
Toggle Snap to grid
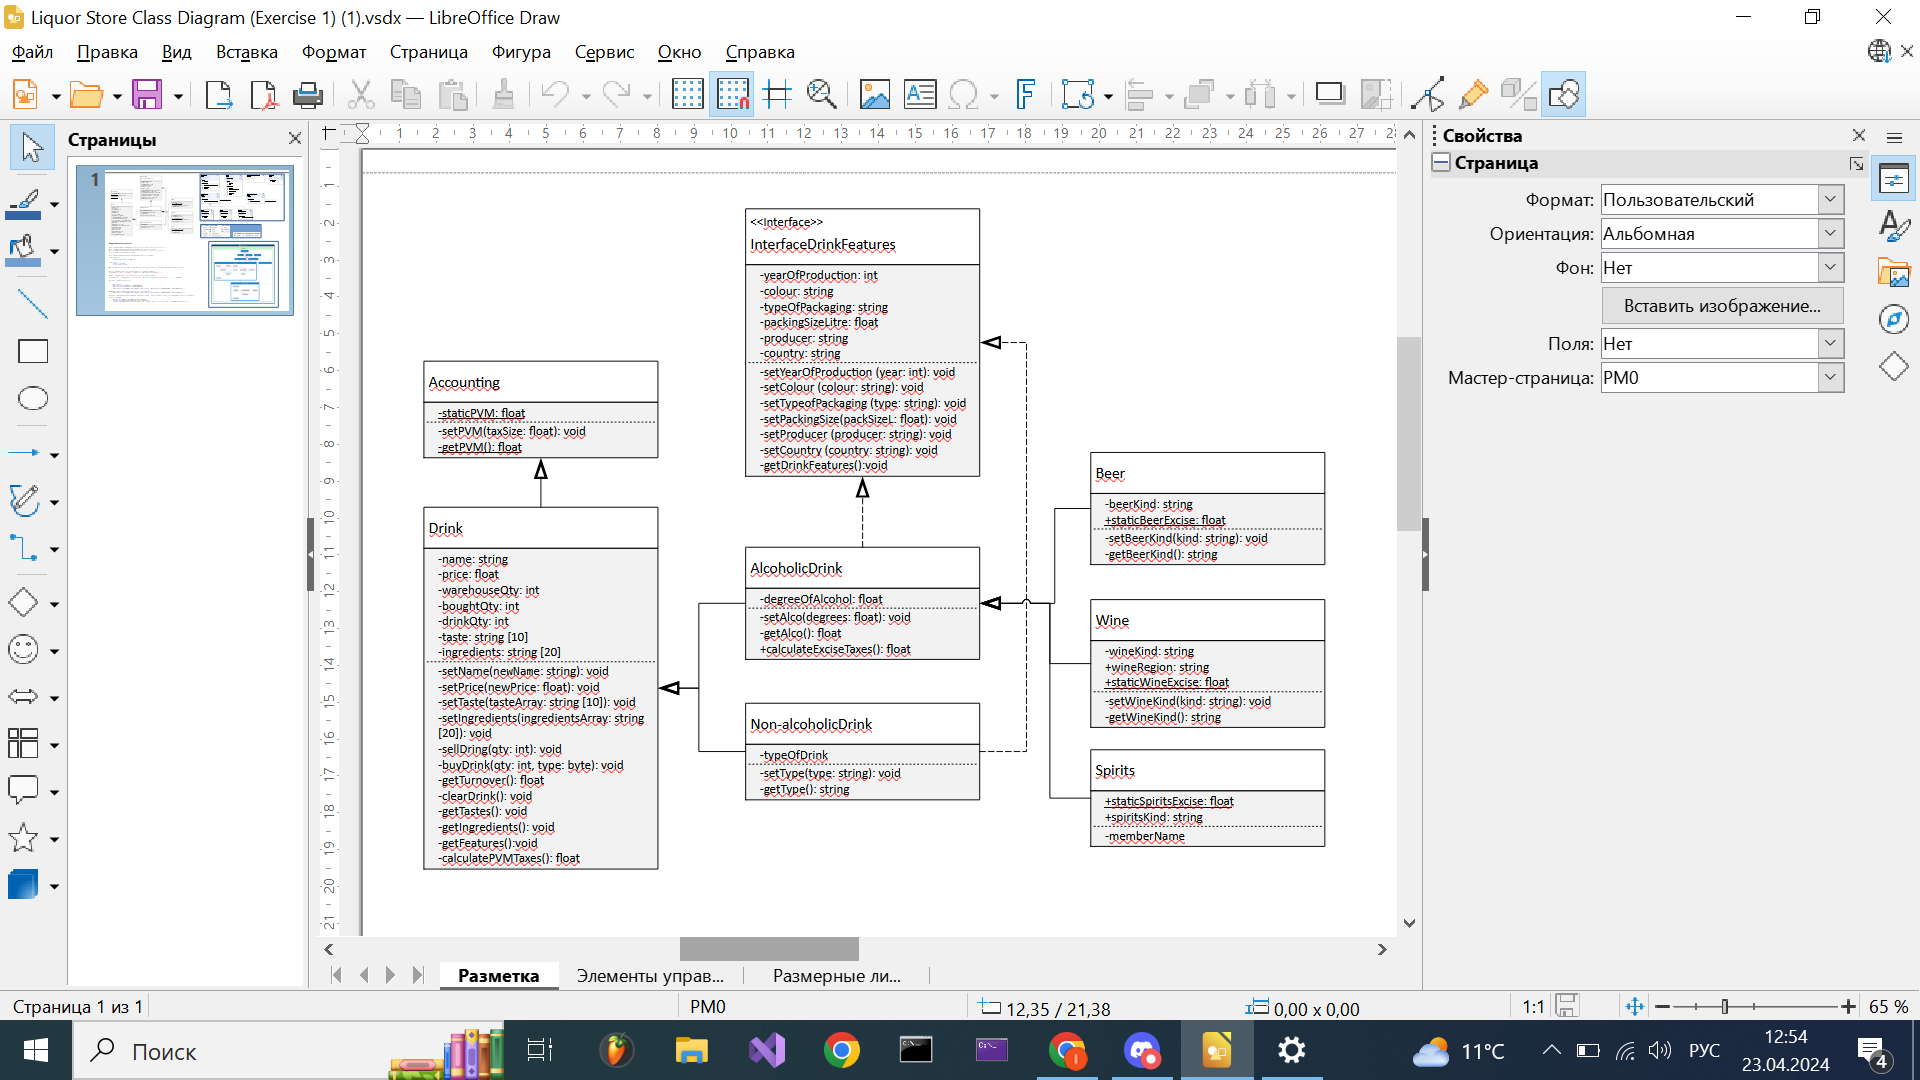pyautogui.click(x=732, y=95)
